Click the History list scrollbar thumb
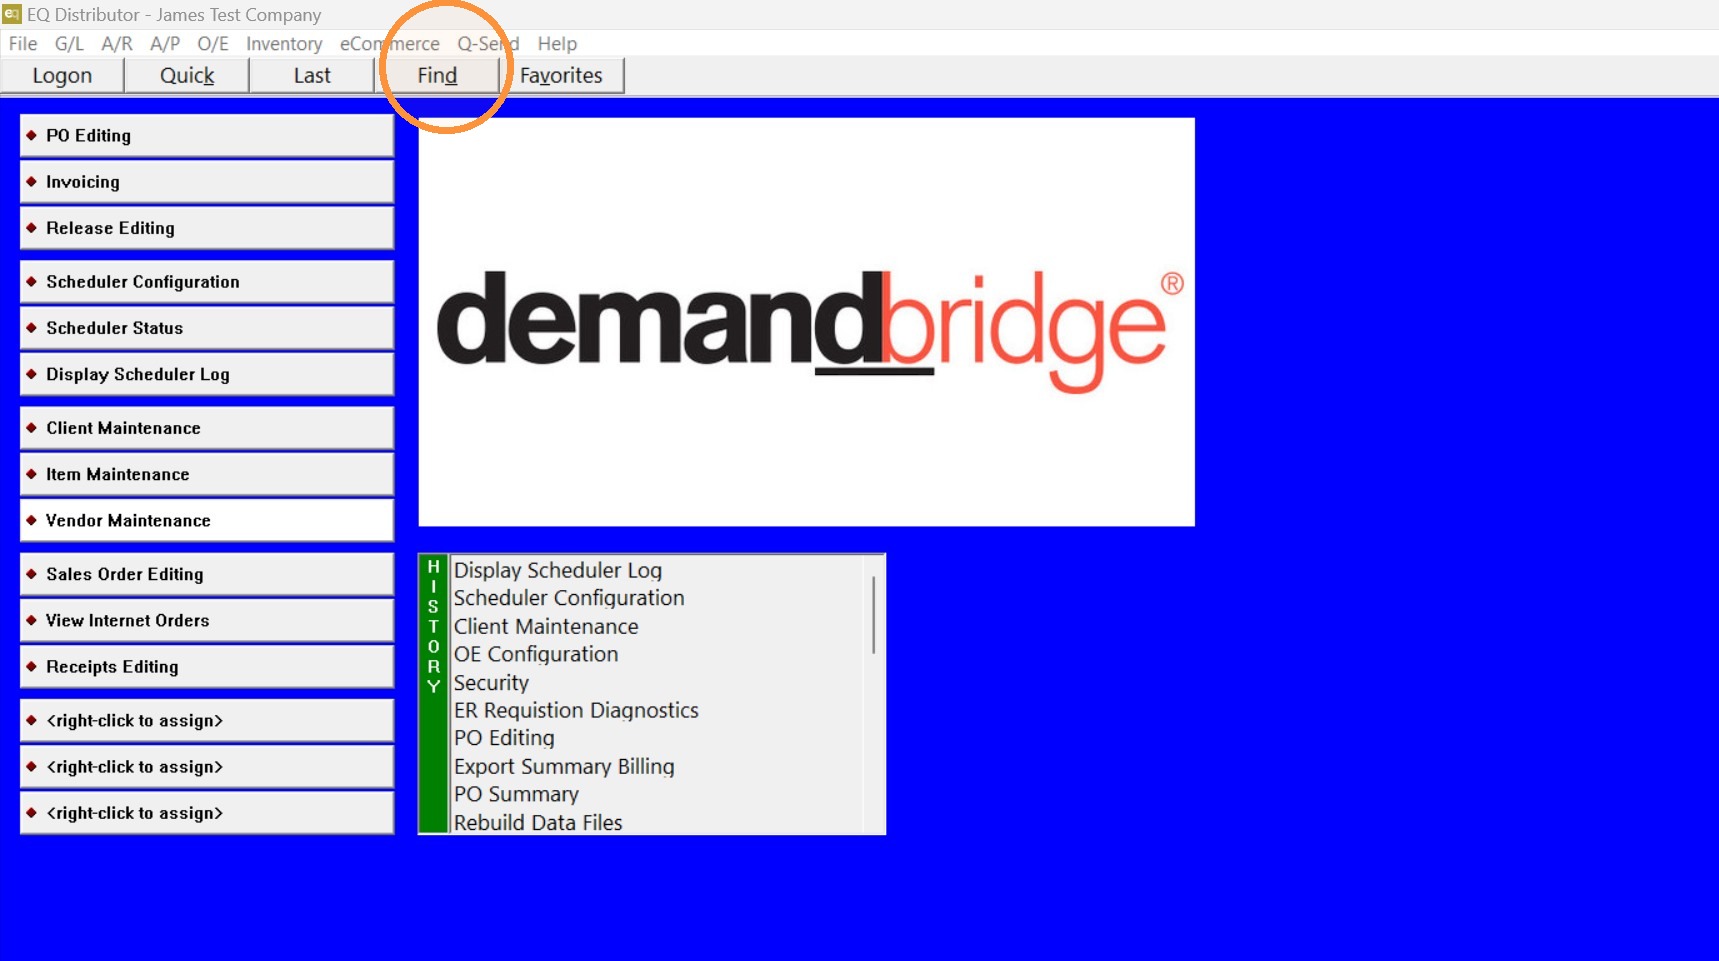Screen dimensions: 1719x961 (873, 614)
